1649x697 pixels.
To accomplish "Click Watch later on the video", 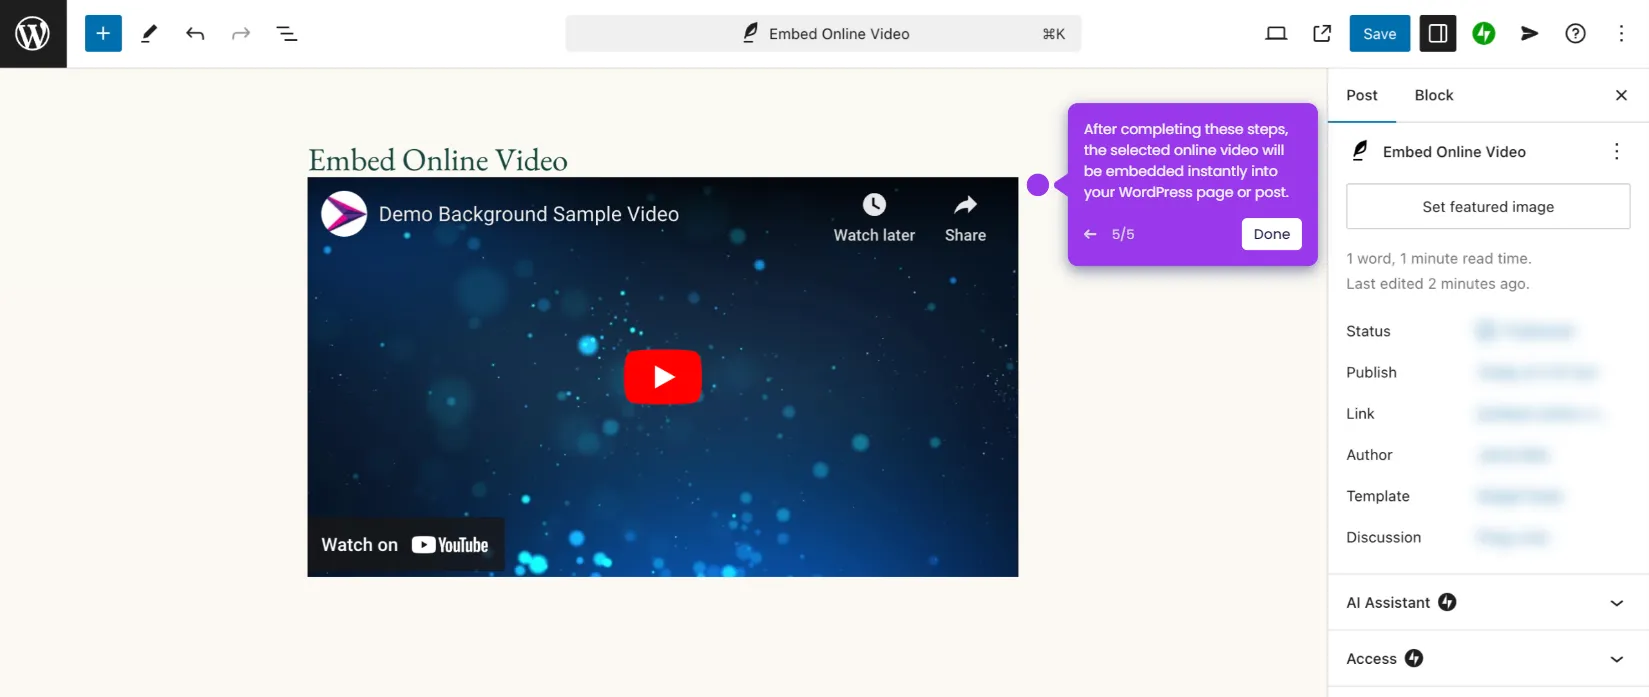I will [x=874, y=219].
